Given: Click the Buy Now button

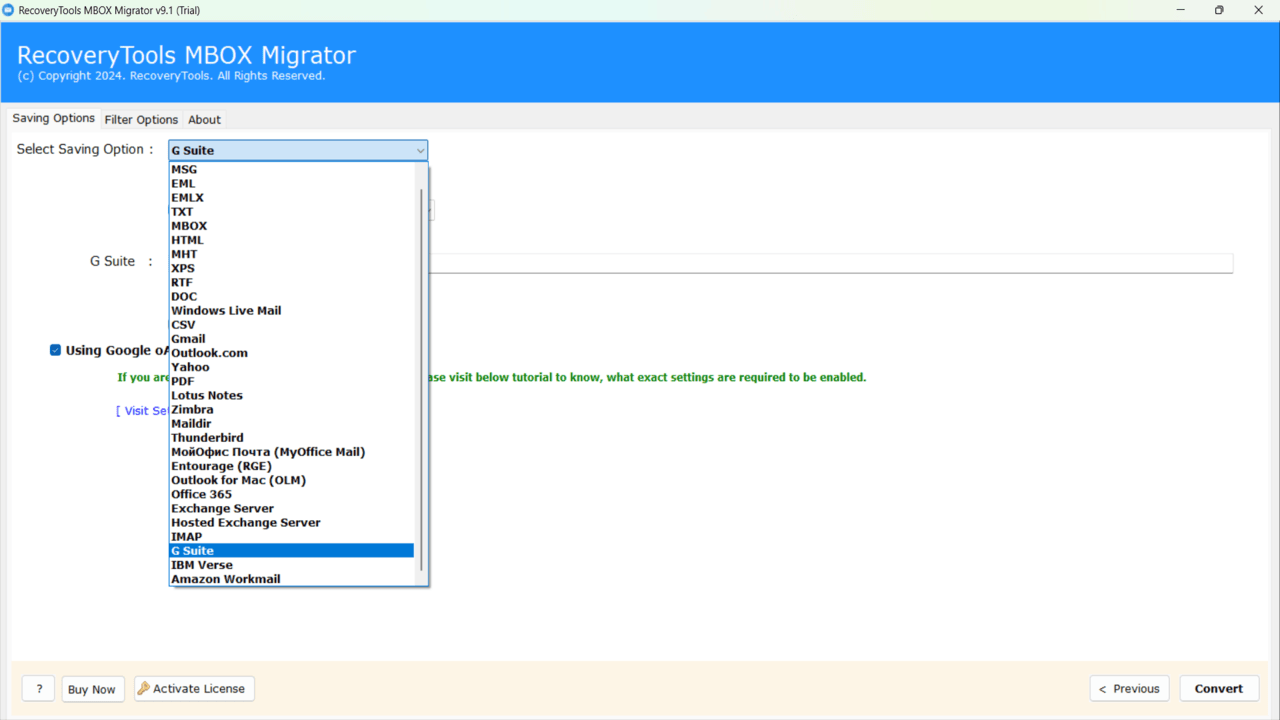Looking at the screenshot, I should [92, 689].
